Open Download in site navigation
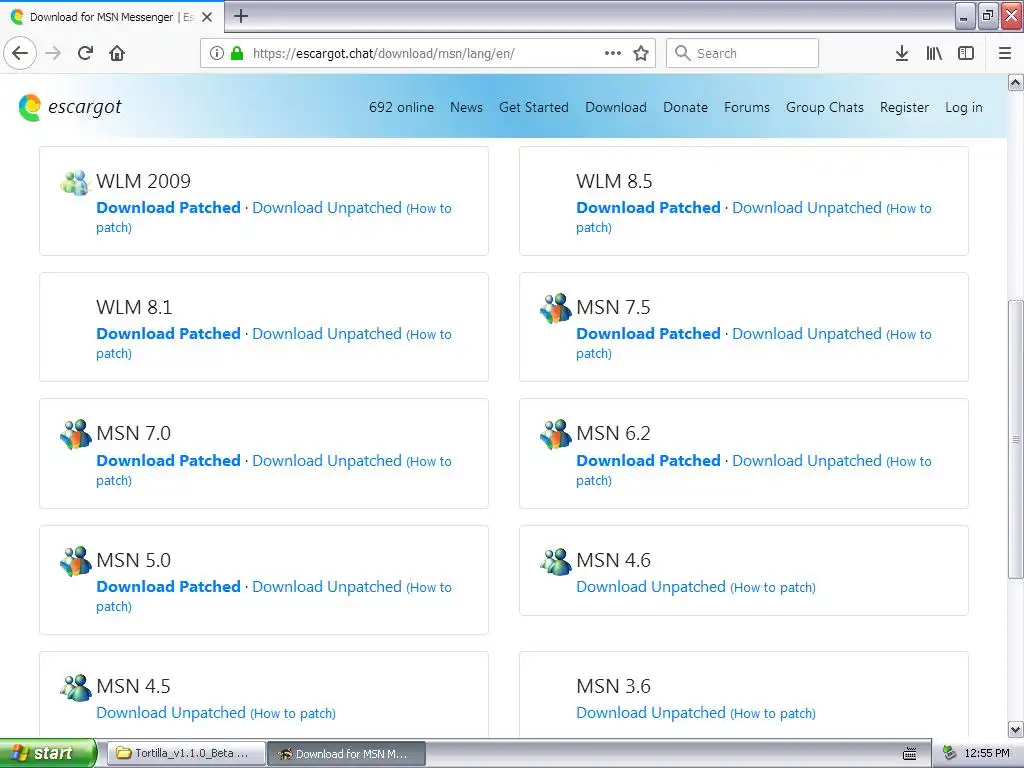This screenshot has width=1024, height=768. [616, 107]
